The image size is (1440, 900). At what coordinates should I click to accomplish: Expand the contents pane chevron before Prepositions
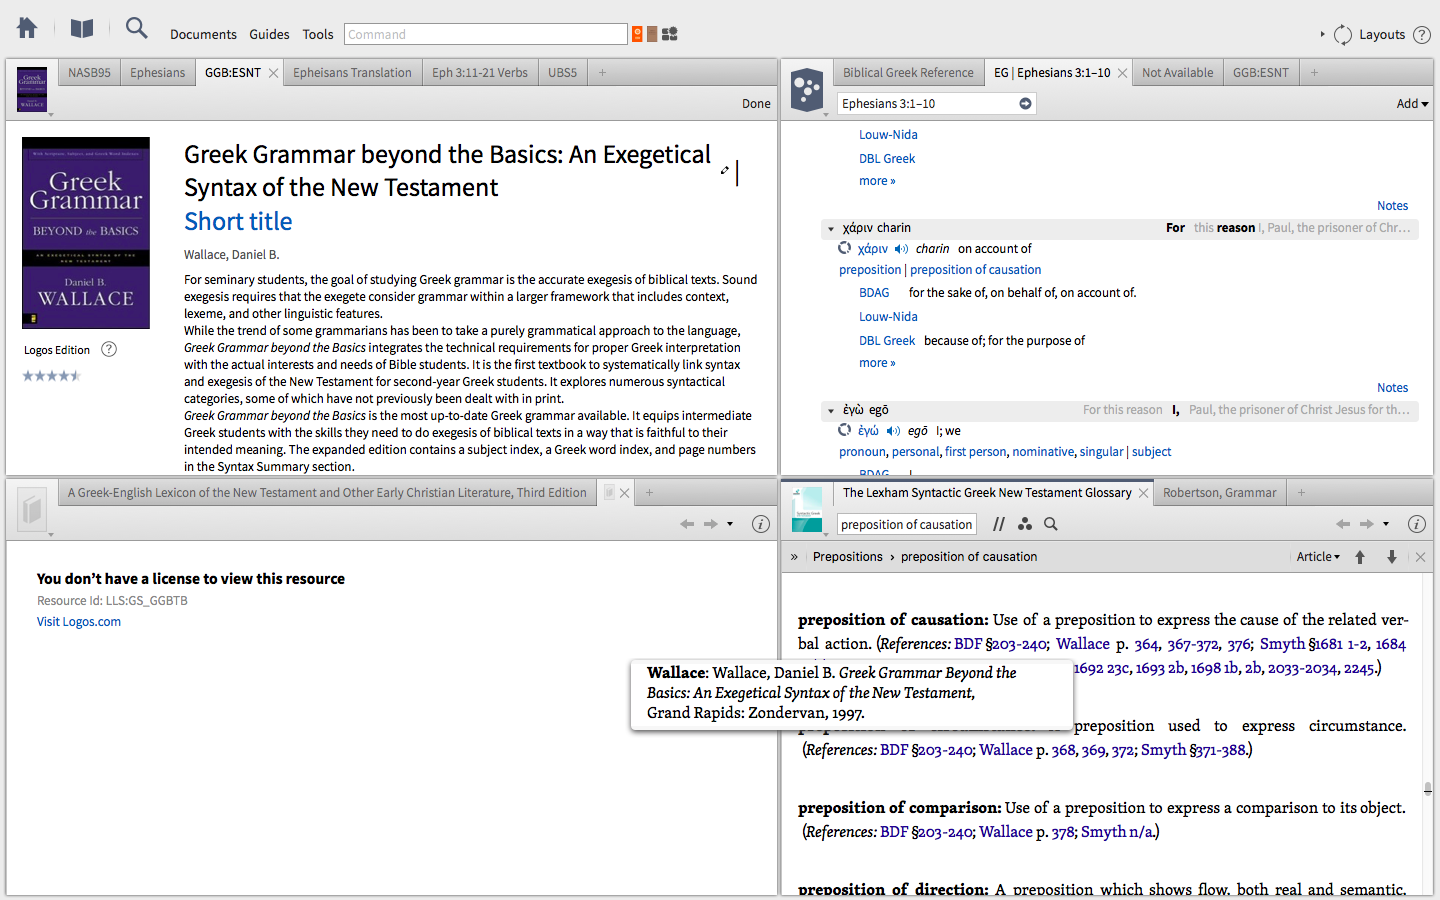(x=794, y=557)
